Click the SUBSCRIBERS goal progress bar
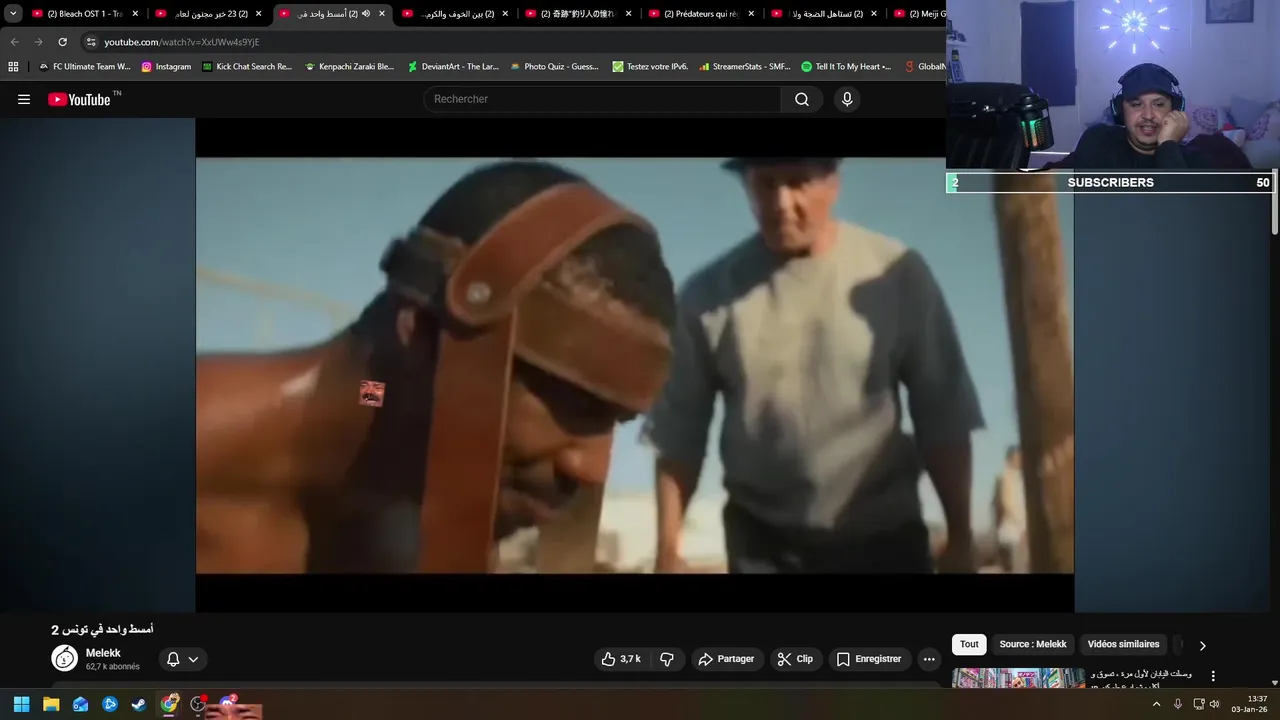1280x720 pixels. coord(1110,183)
